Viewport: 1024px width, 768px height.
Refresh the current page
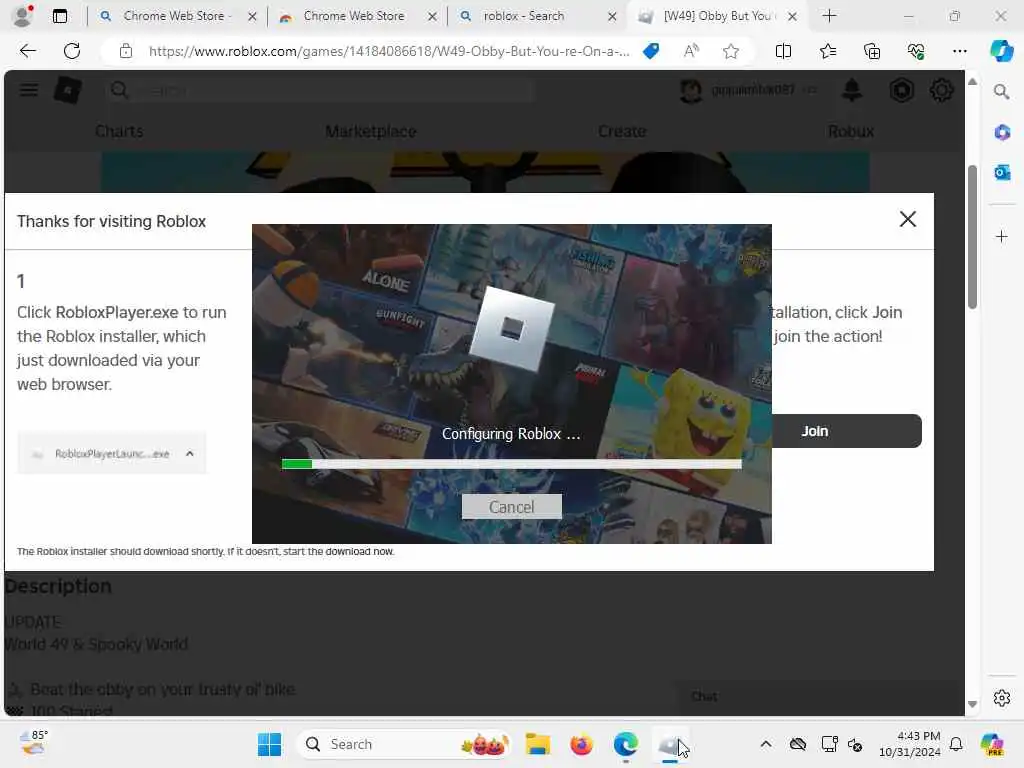tap(72, 51)
